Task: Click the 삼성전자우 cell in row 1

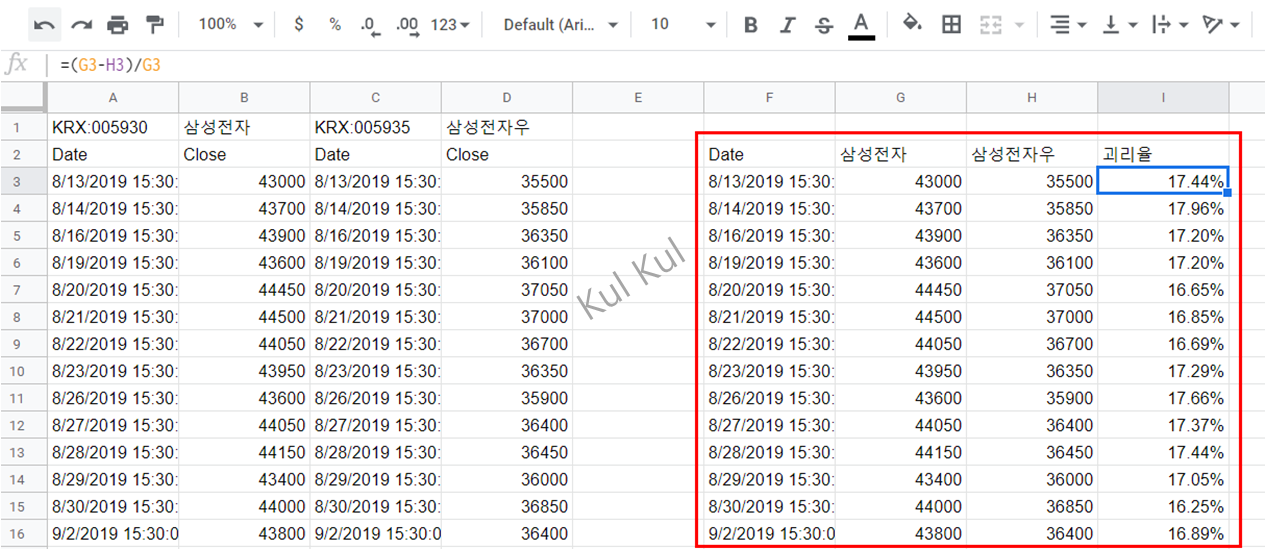Action: (x=507, y=127)
